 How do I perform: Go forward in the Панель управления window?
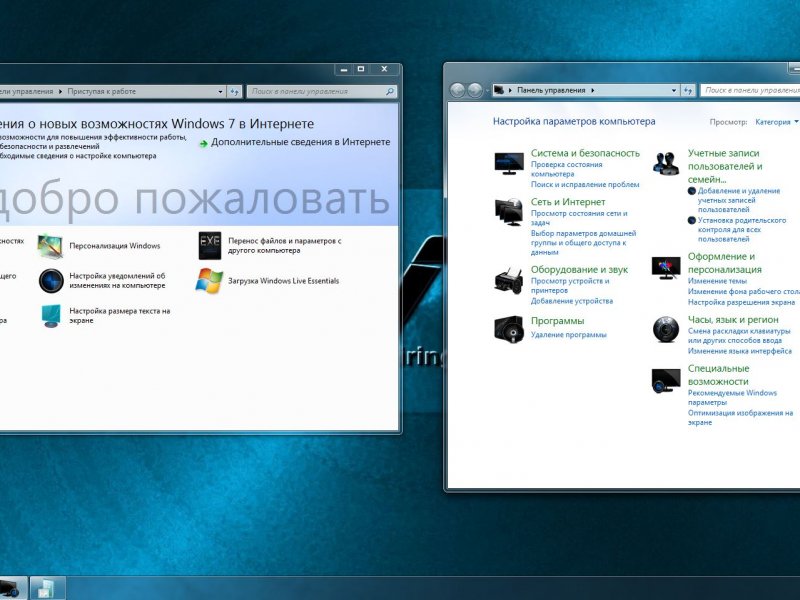pos(475,90)
